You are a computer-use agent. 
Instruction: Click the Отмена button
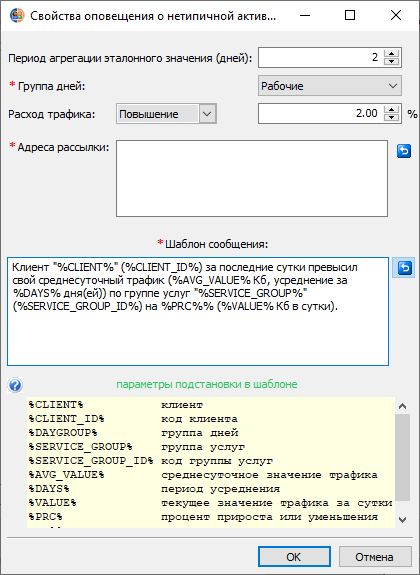click(375, 557)
